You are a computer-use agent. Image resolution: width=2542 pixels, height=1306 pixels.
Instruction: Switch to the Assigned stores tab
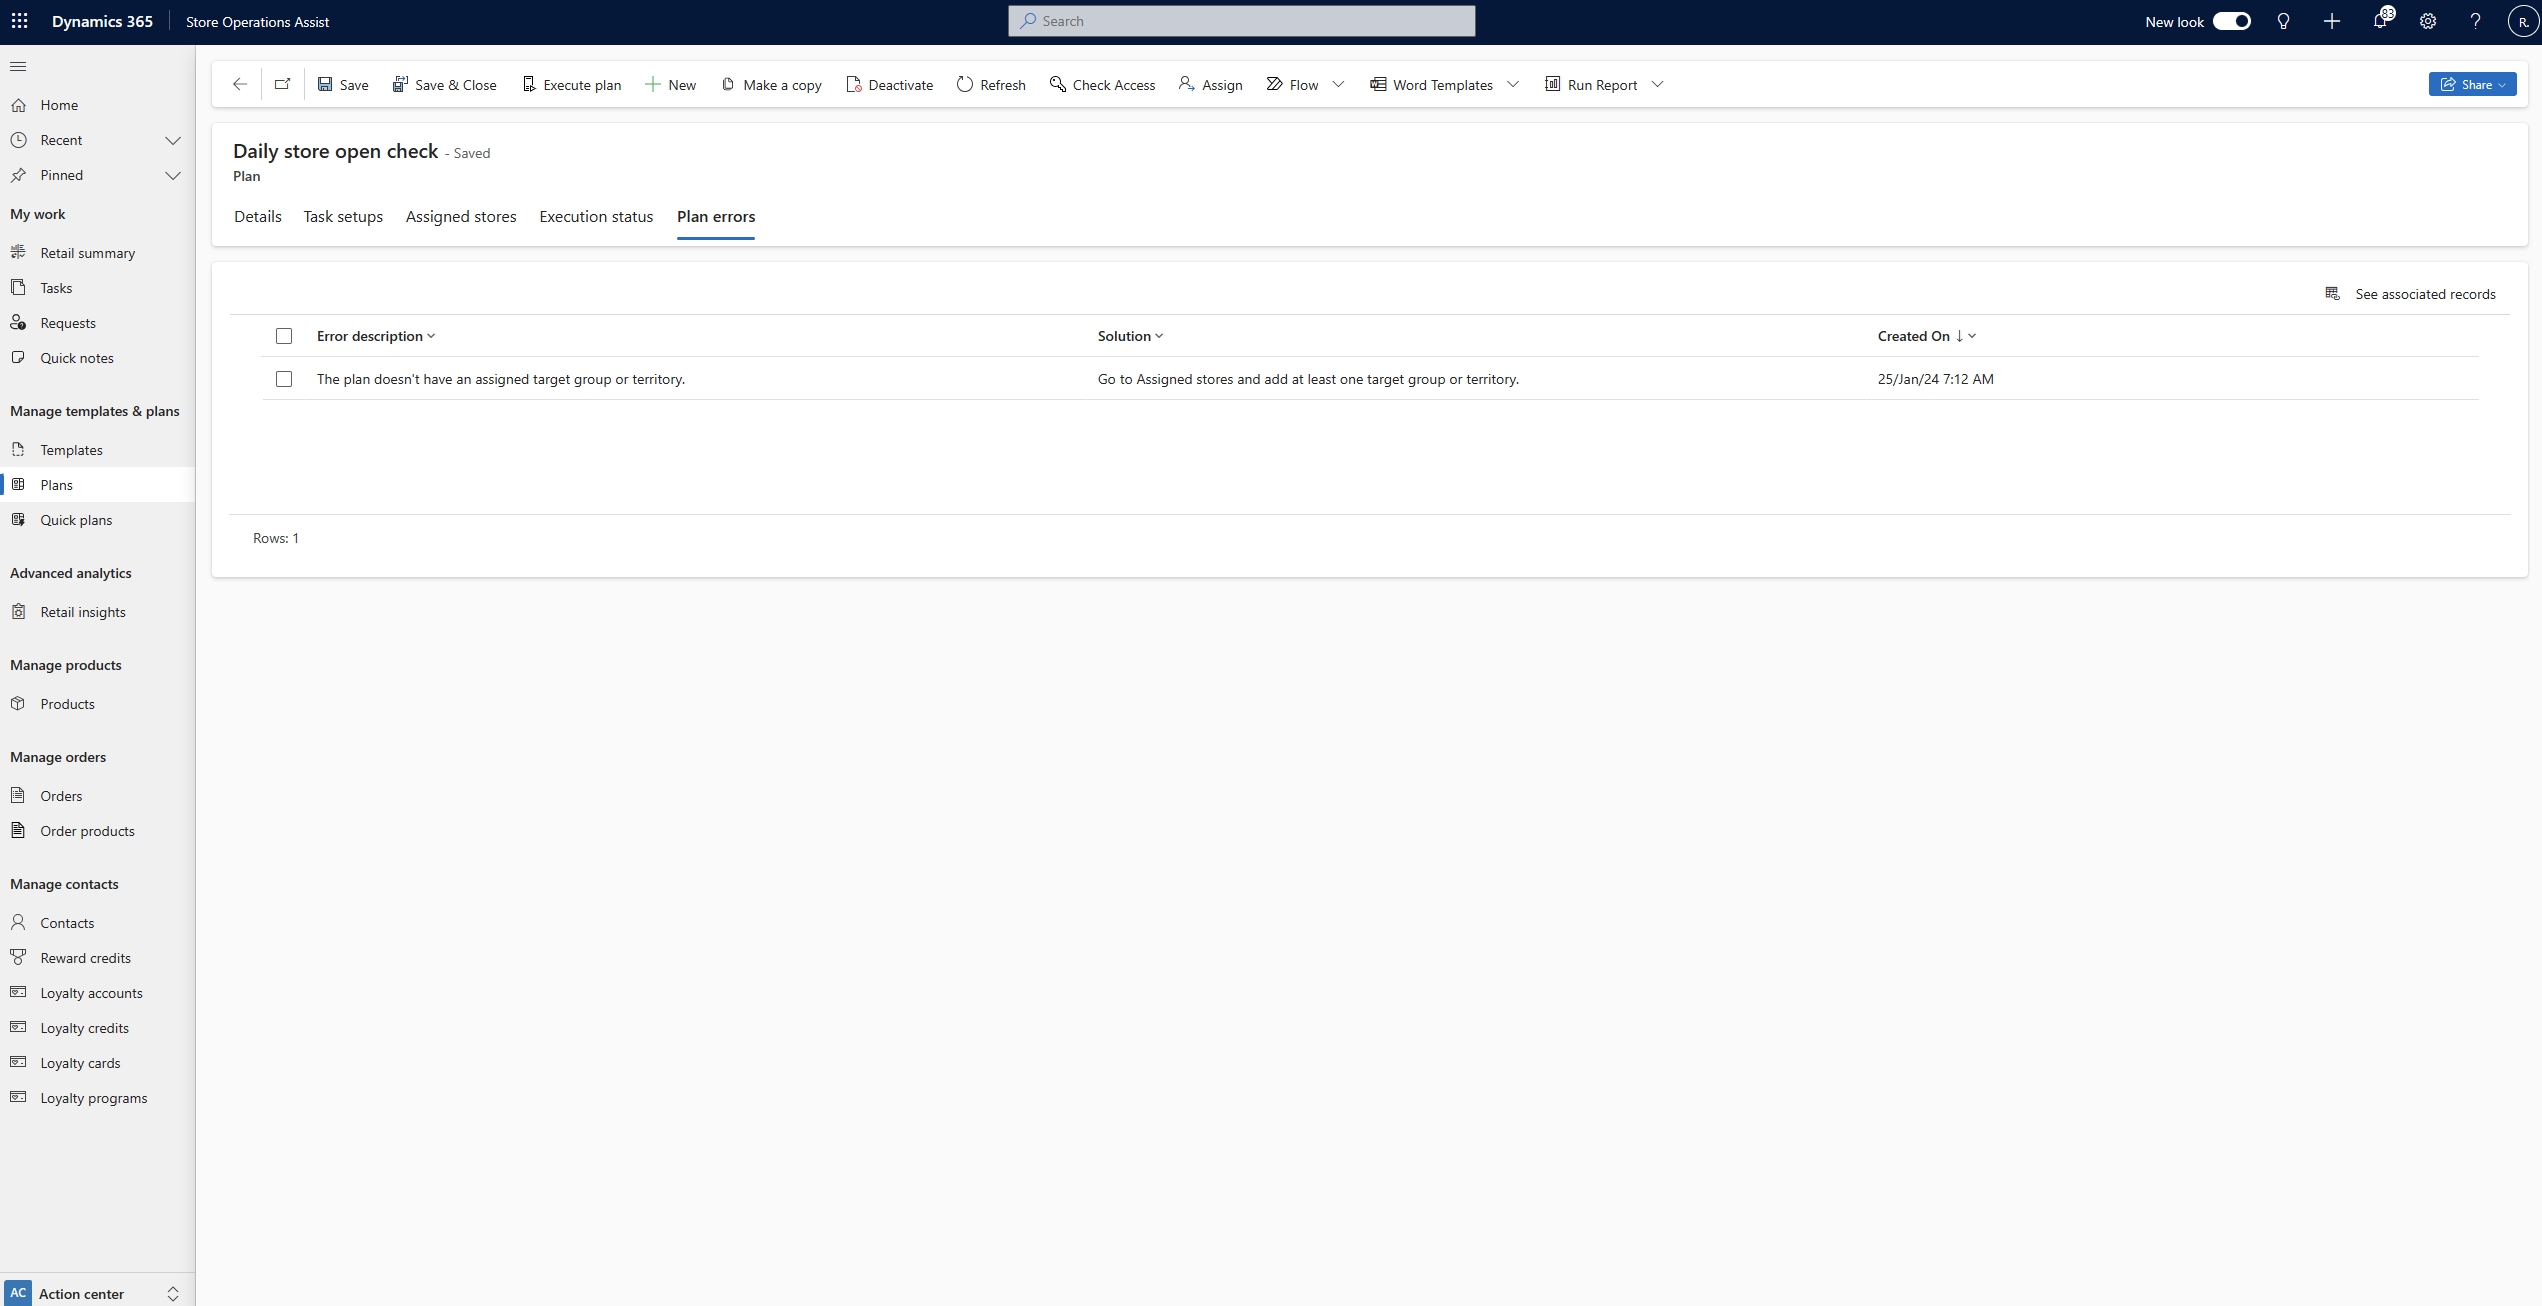[x=460, y=217]
